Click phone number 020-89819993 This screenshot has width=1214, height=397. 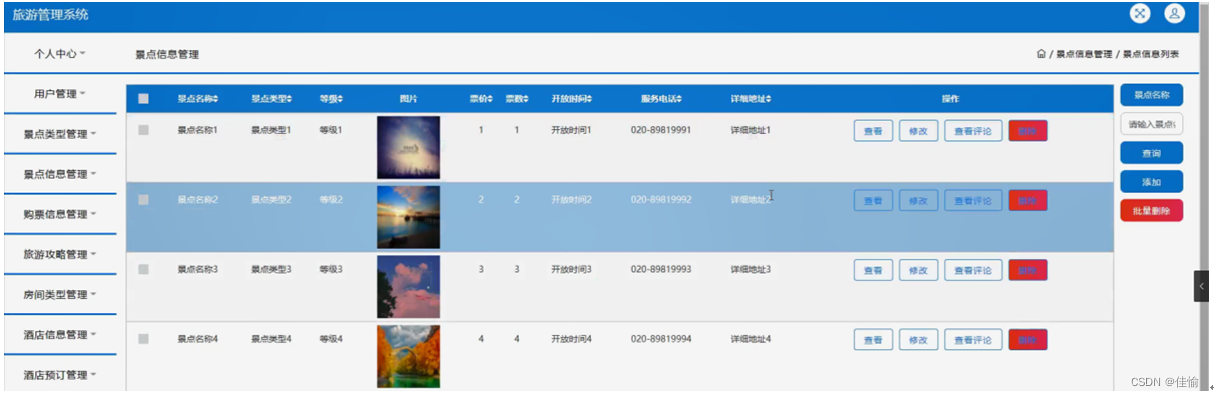pos(661,270)
